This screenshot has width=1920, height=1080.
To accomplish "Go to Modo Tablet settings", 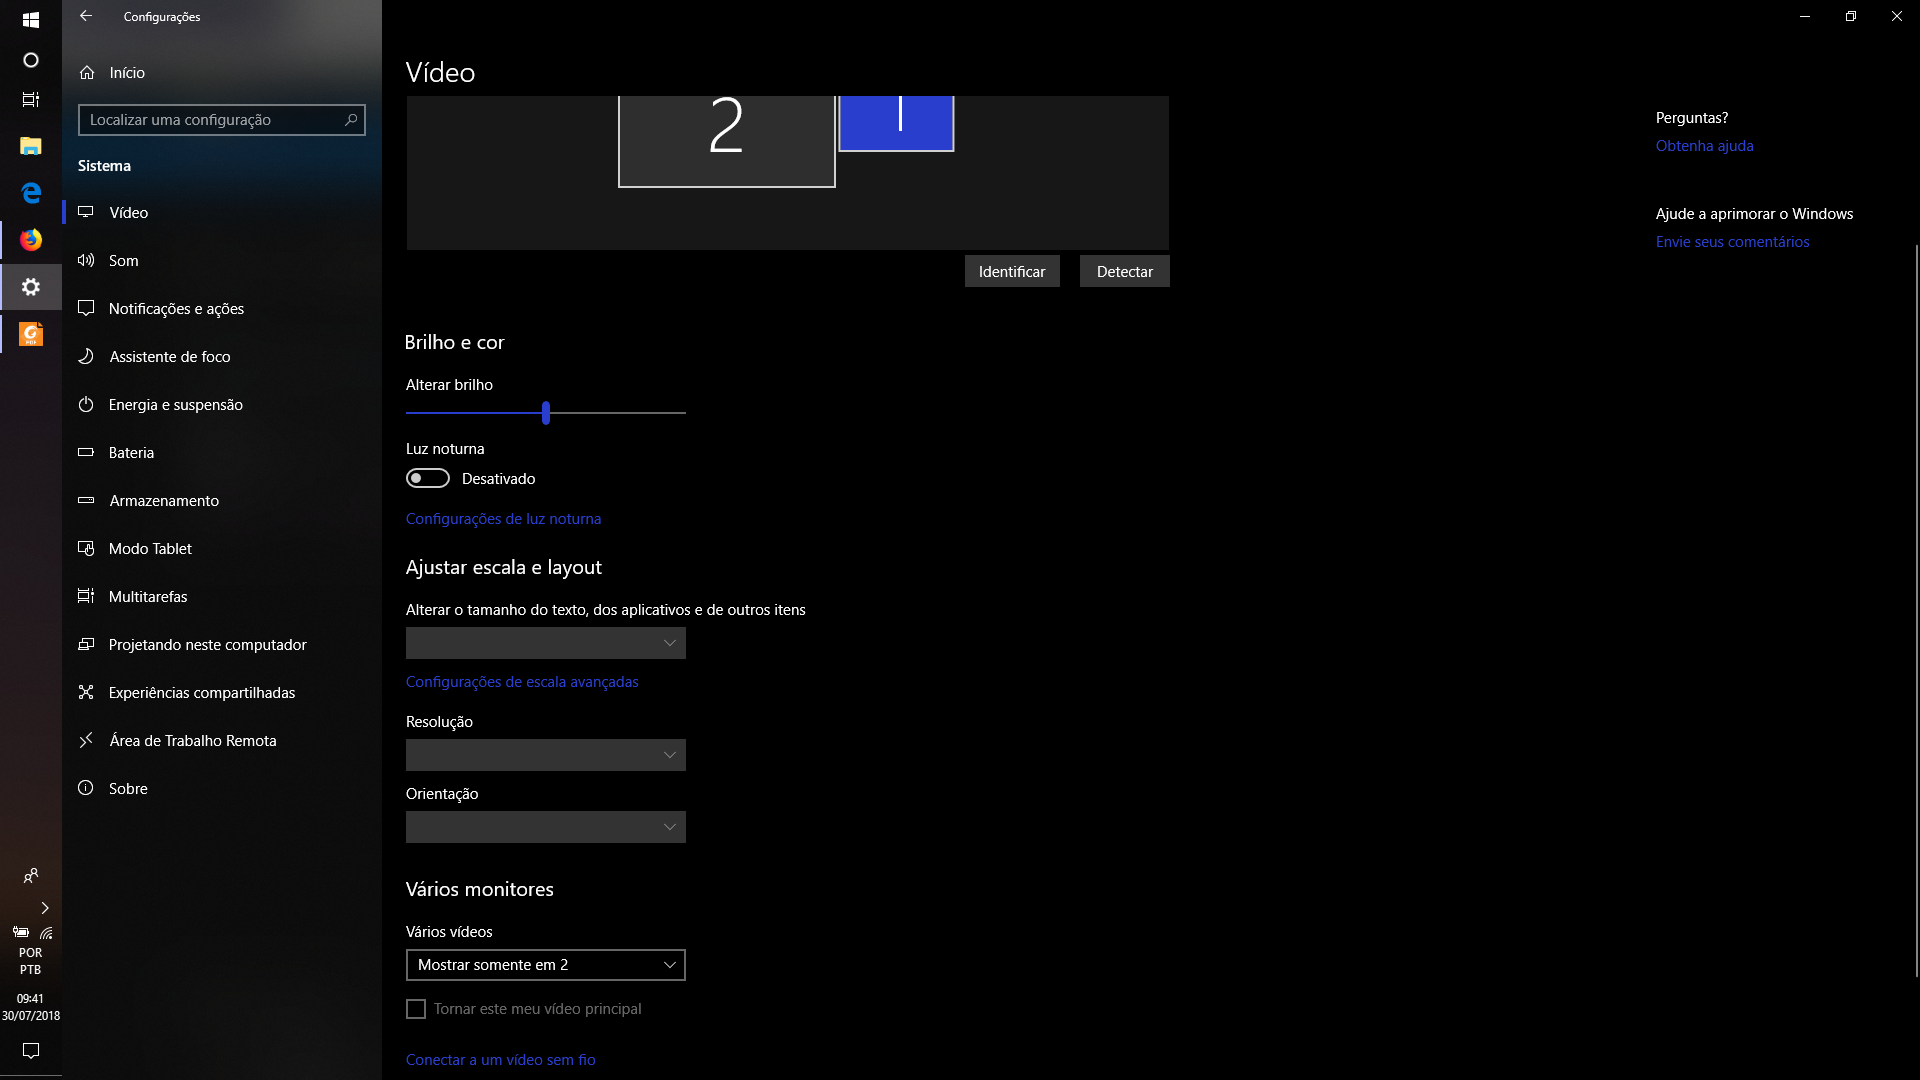I will (x=150, y=549).
